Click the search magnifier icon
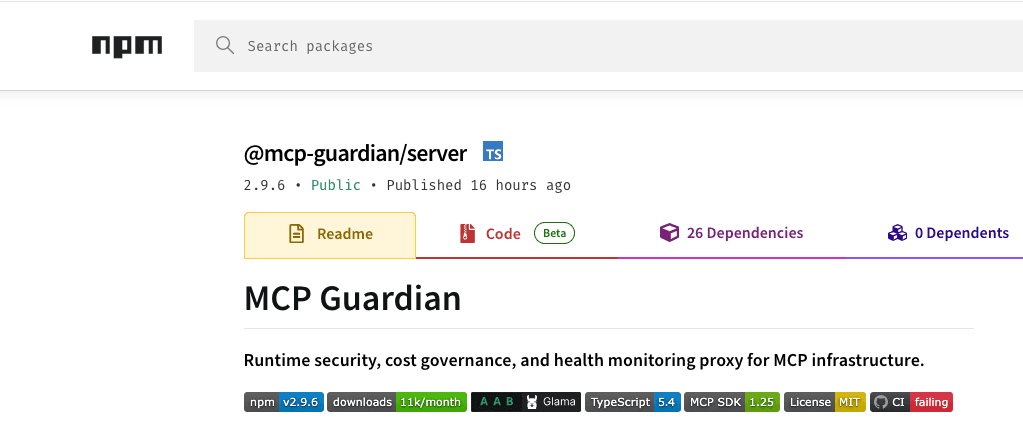Screen dimensions: 1023x437 coord(224,46)
